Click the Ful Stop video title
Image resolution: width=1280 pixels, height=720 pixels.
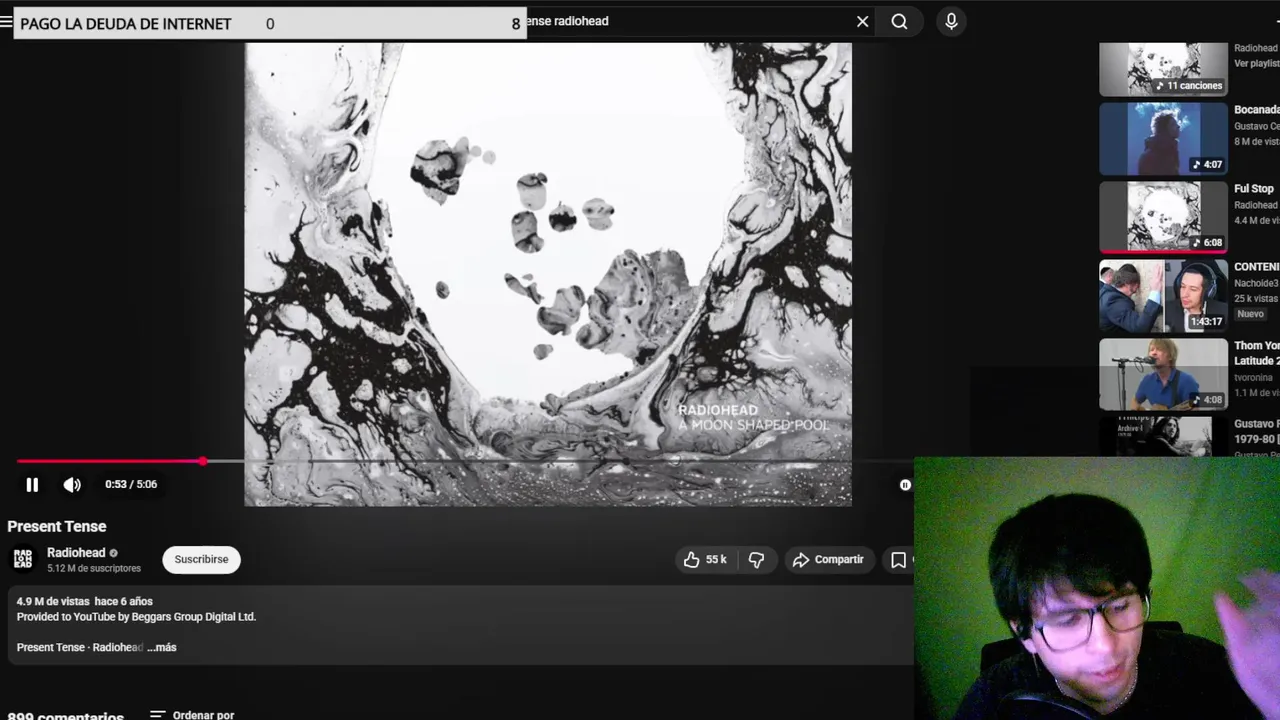coord(1254,189)
